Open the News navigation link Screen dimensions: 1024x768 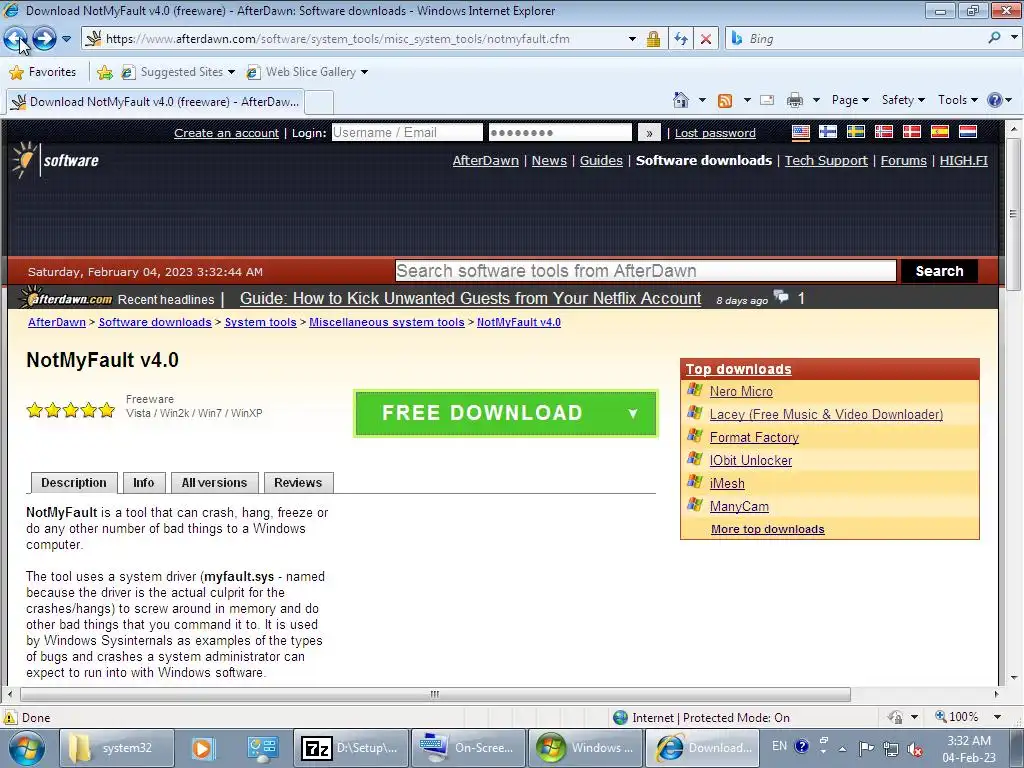549,161
